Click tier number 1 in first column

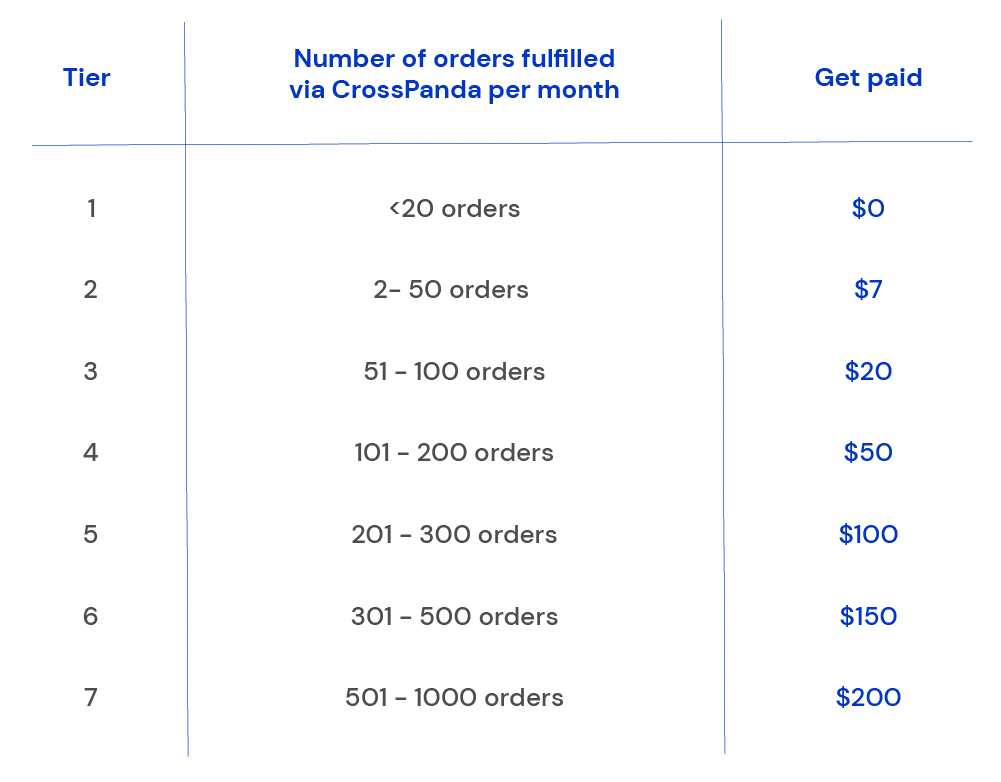click(91, 209)
